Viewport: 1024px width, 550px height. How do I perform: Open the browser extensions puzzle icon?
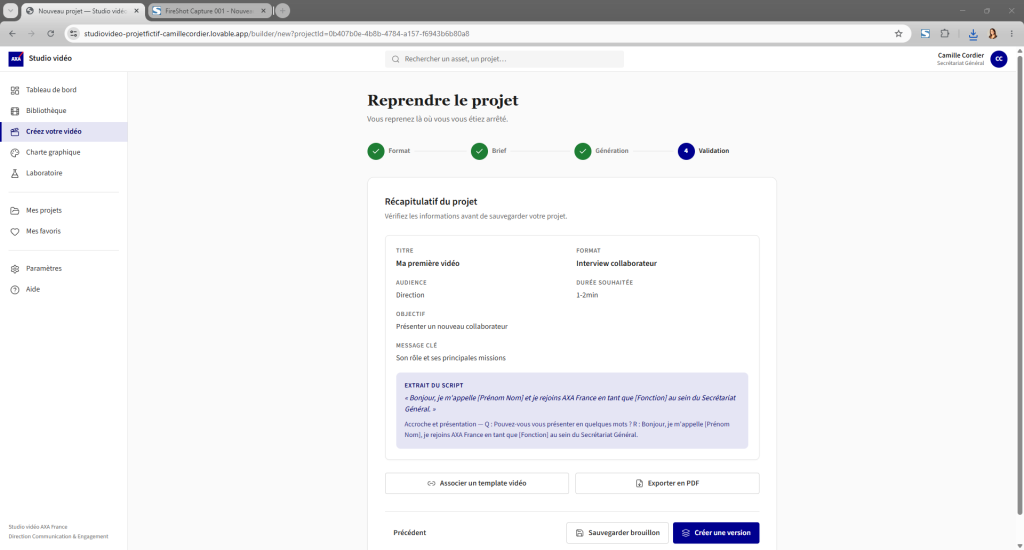945,34
